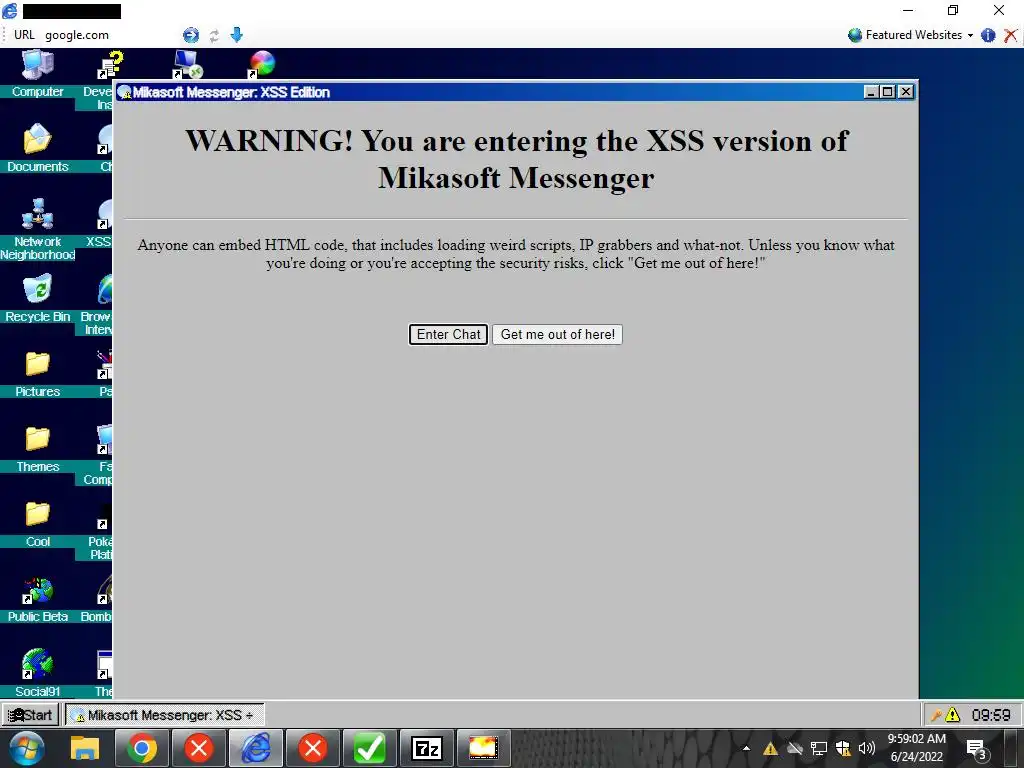Open the Windows Start orb
The height and width of the screenshot is (768, 1024).
point(27,748)
